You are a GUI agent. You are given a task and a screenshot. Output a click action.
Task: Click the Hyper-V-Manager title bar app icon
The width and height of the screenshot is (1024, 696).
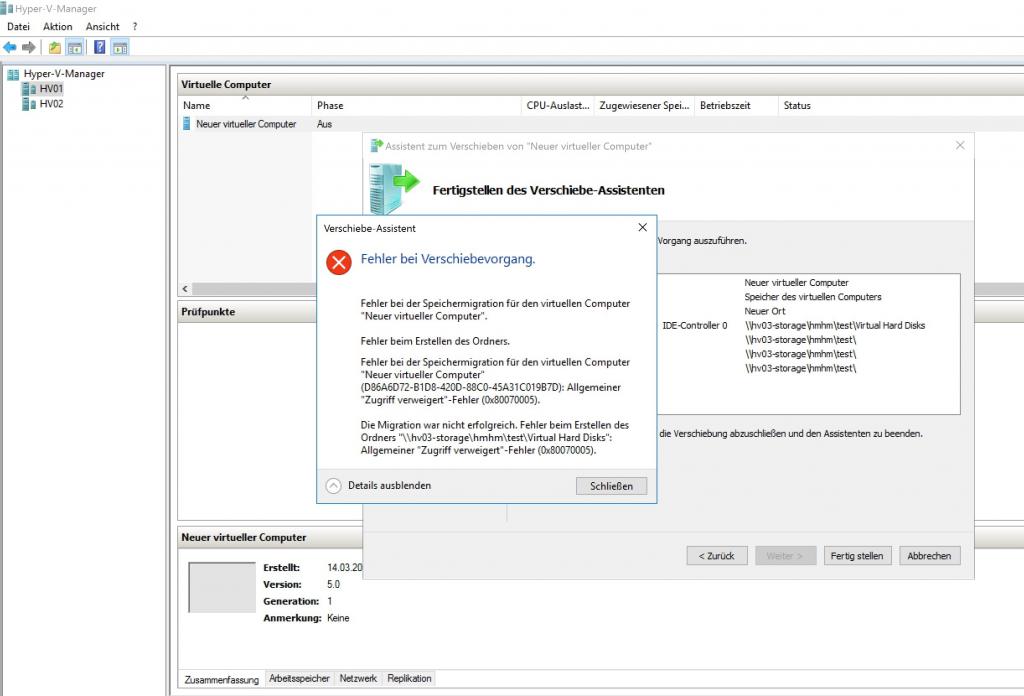click(7, 8)
